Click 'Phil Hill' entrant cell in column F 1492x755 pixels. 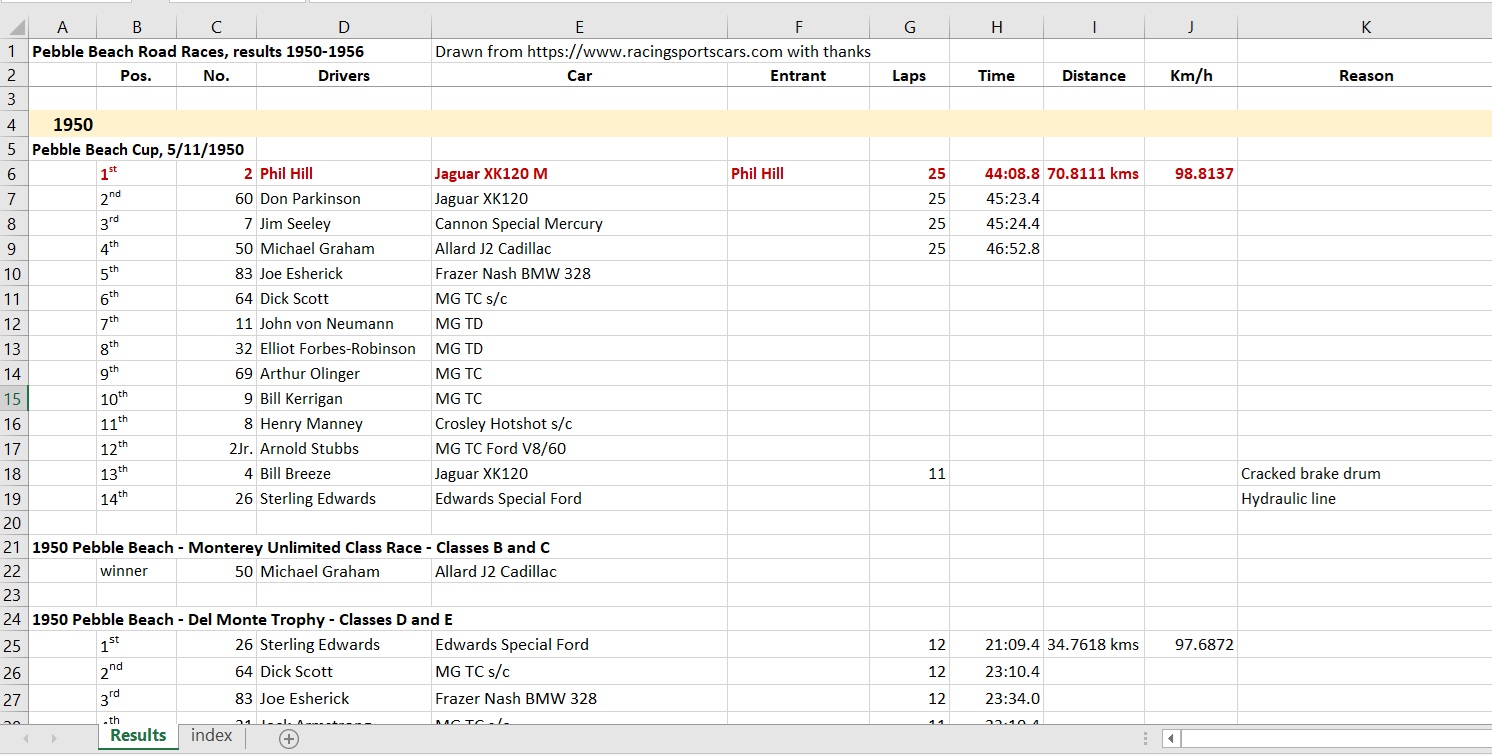point(798,173)
